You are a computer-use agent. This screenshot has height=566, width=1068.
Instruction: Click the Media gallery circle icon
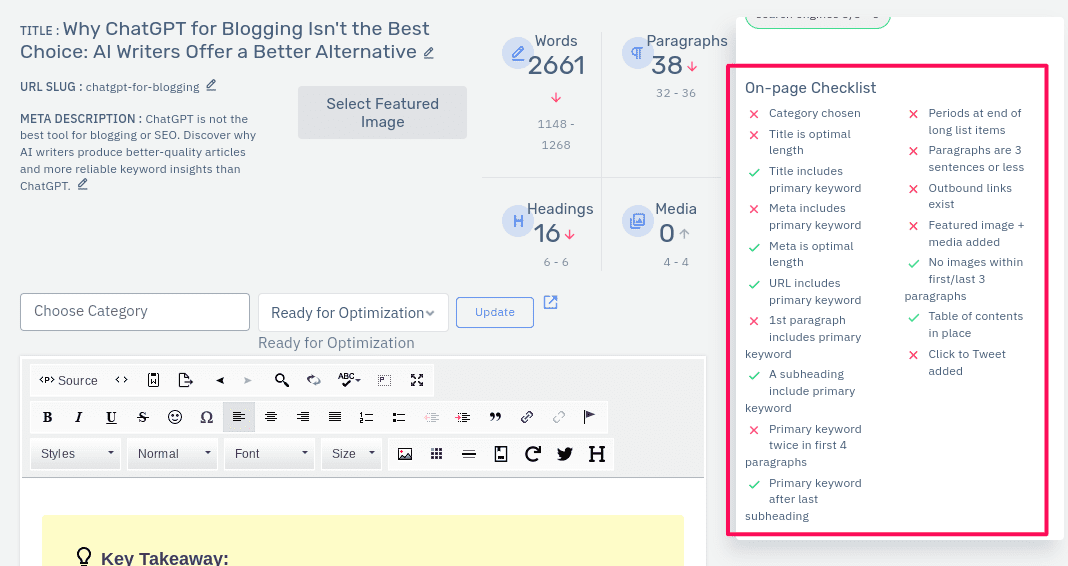click(638, 221)
